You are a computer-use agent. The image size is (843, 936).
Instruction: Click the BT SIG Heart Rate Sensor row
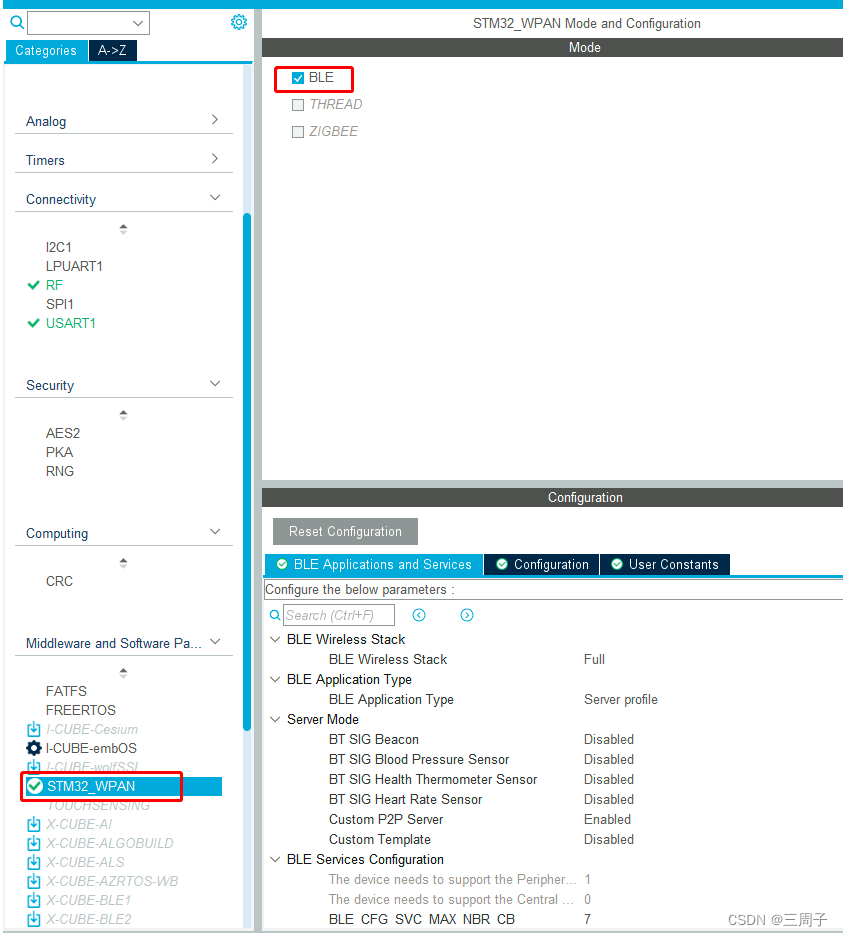[555, 799]
